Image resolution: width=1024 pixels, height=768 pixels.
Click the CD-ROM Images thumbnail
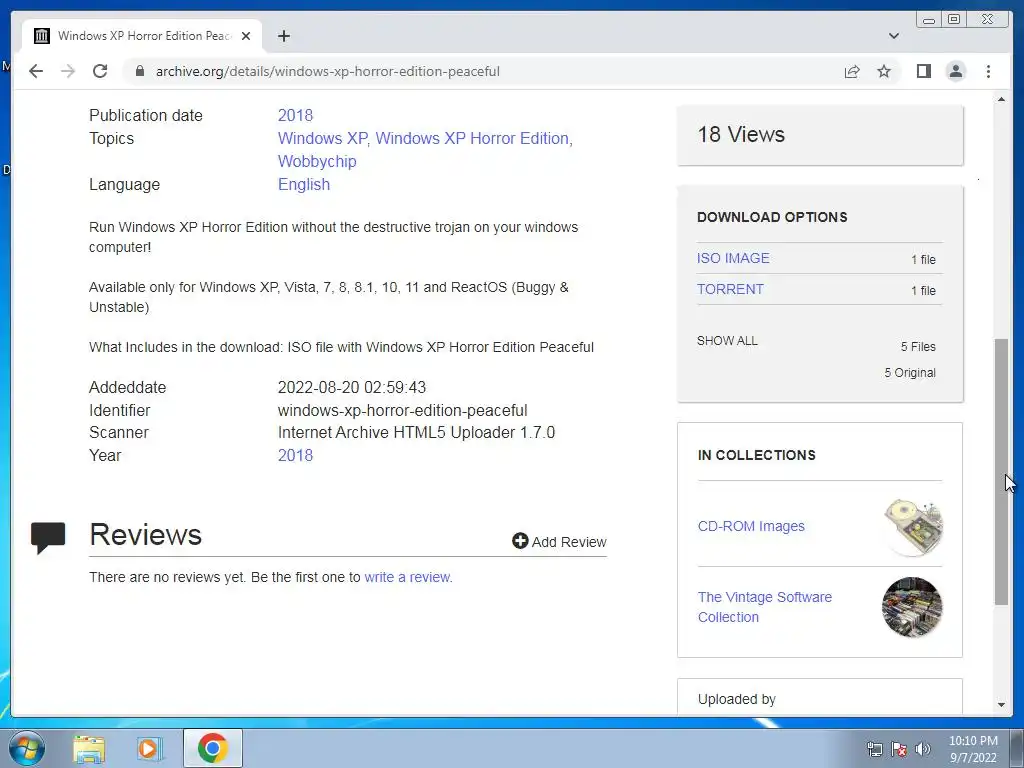(912, 526)
